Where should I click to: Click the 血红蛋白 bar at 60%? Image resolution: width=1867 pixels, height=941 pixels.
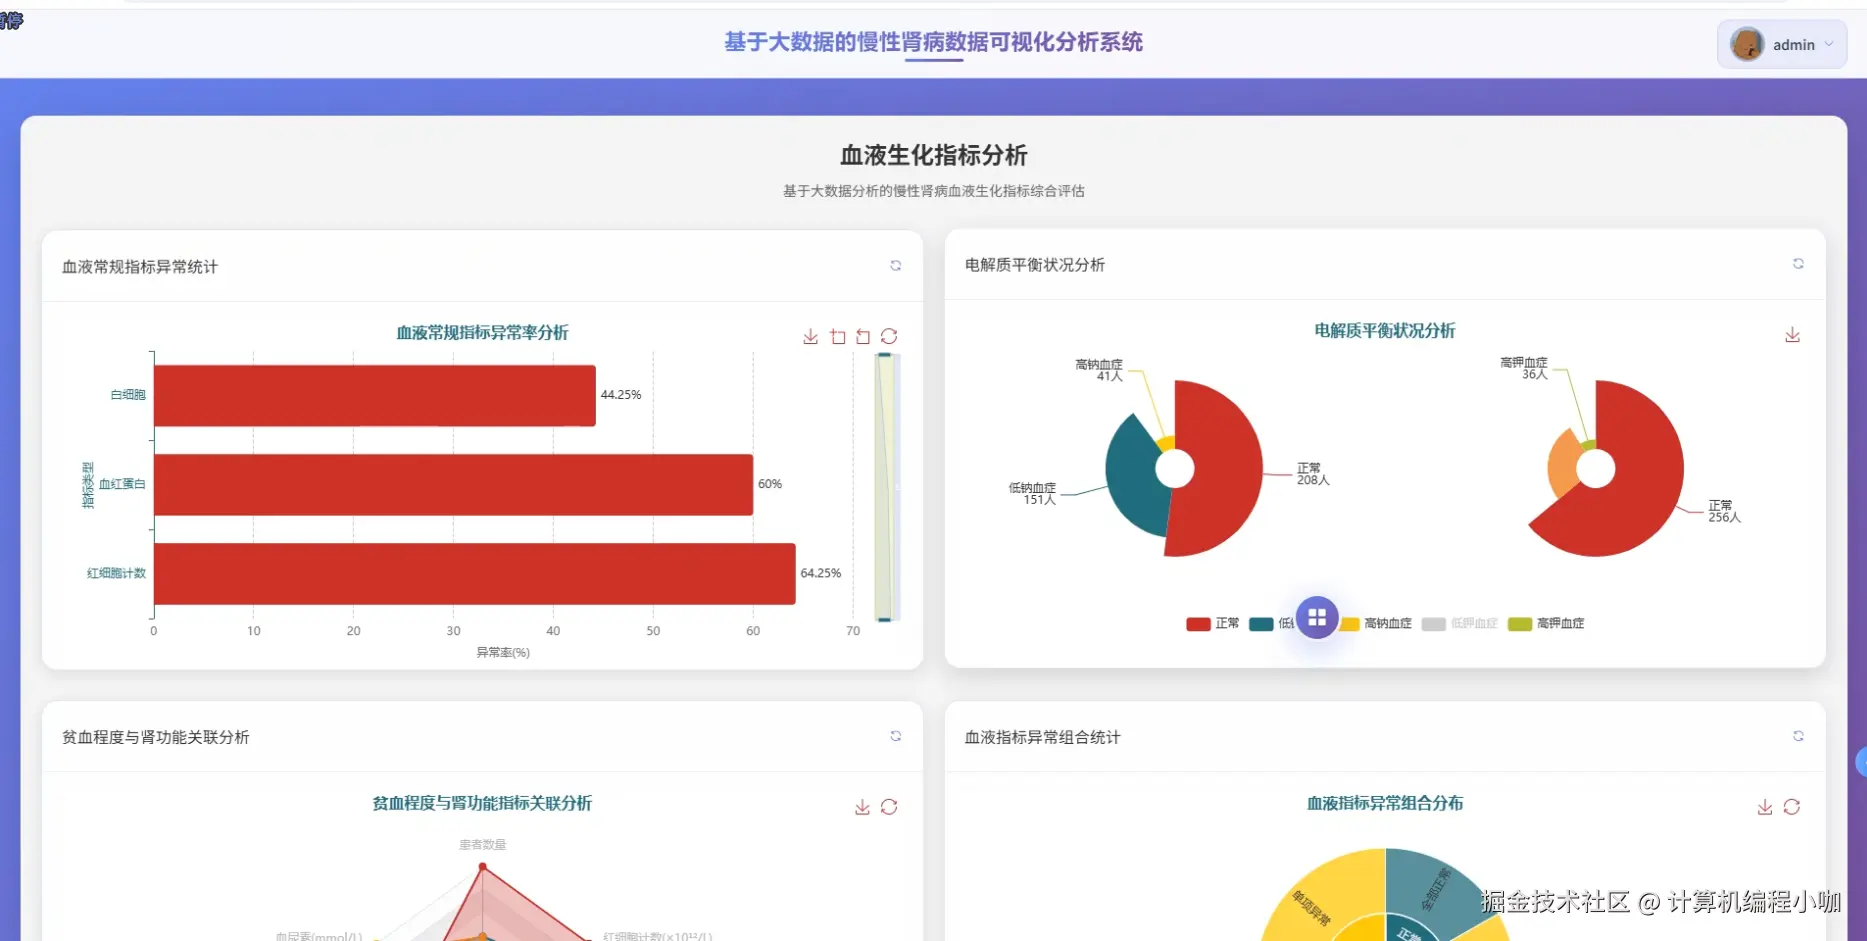(453, 485)
